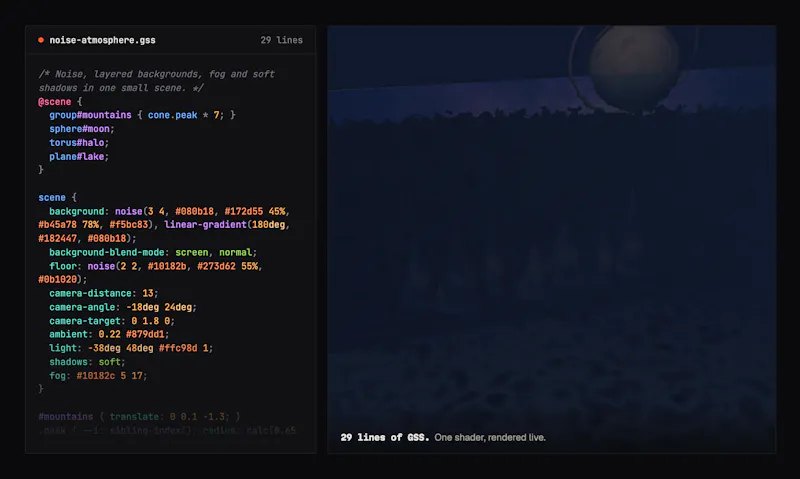Click the color value #172d55 45%
The height and width of the screenshot is (479, 800).
coord(255,211)
